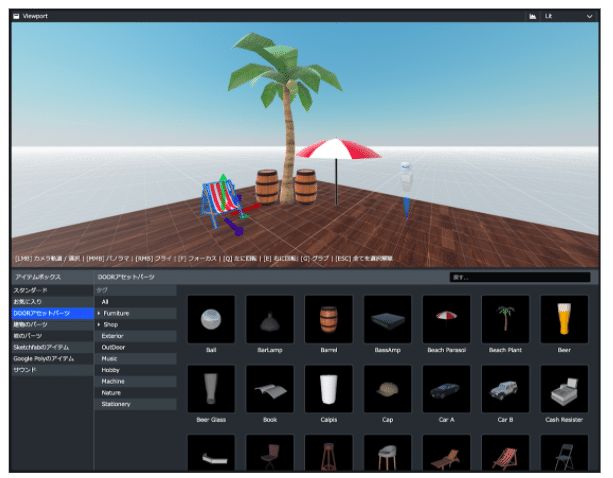Select the DOORアセットパーツ category
The image size is (613, 478).
[x=52, y=313]
